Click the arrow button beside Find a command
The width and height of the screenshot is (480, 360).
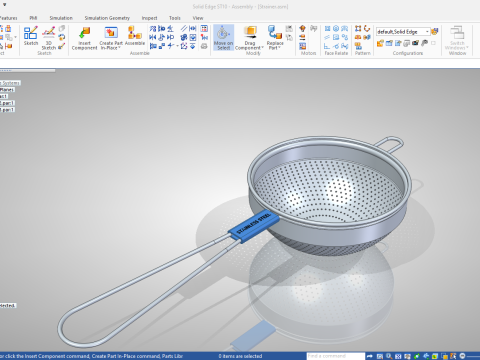369,356
